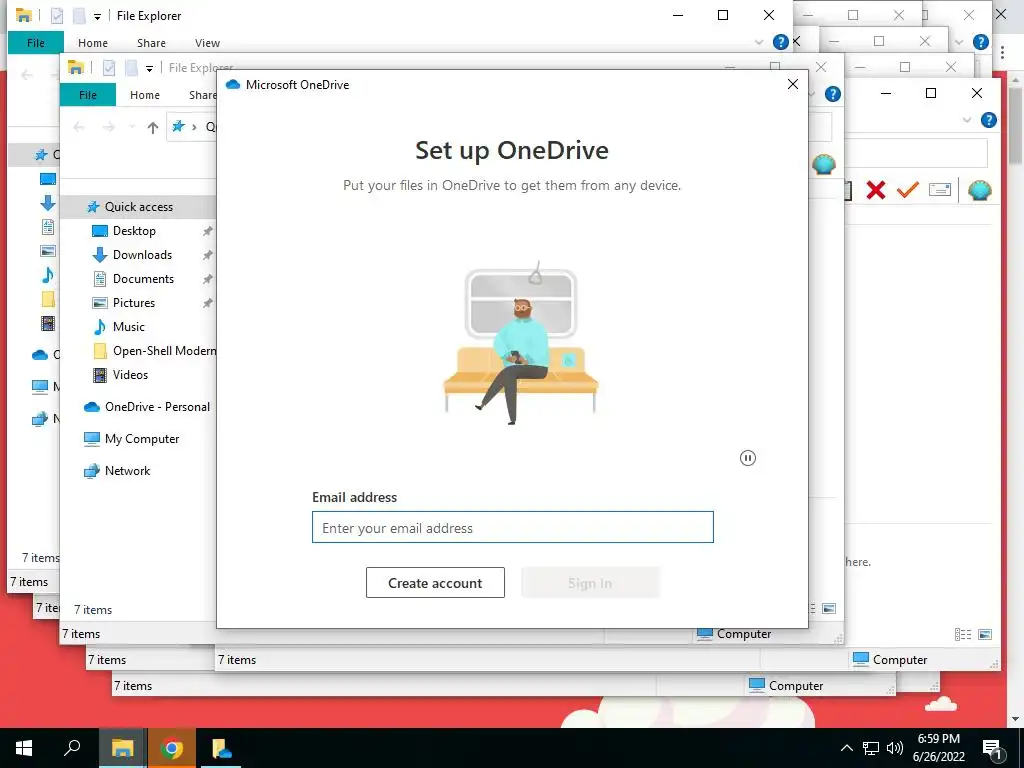Click the email envelope icon in right window toolbar
This screenshot has width=1024, height=768.
coord(940,190)
